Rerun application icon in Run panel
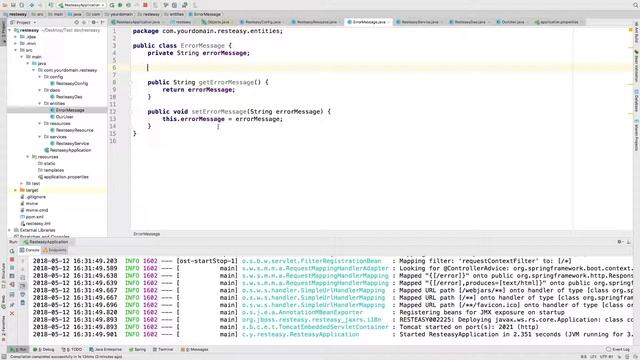640x360 pixels. 12,251
